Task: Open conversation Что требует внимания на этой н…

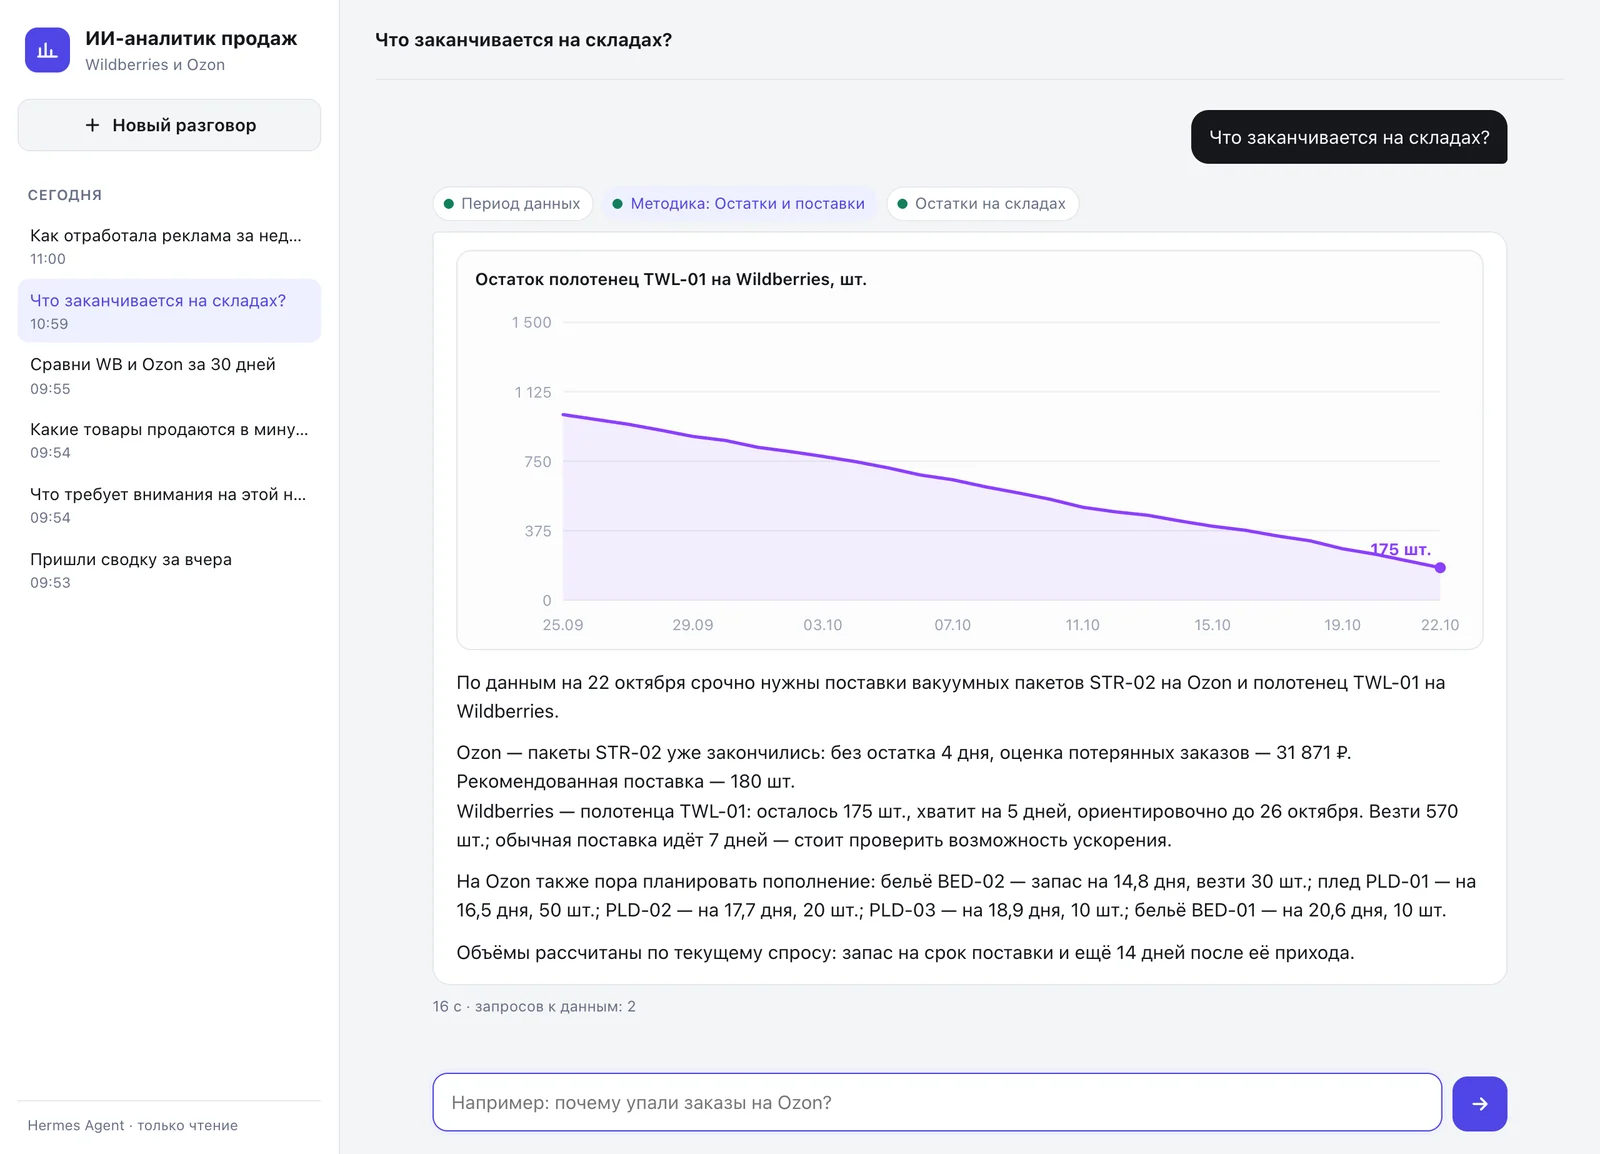Action: pos(169,505)
